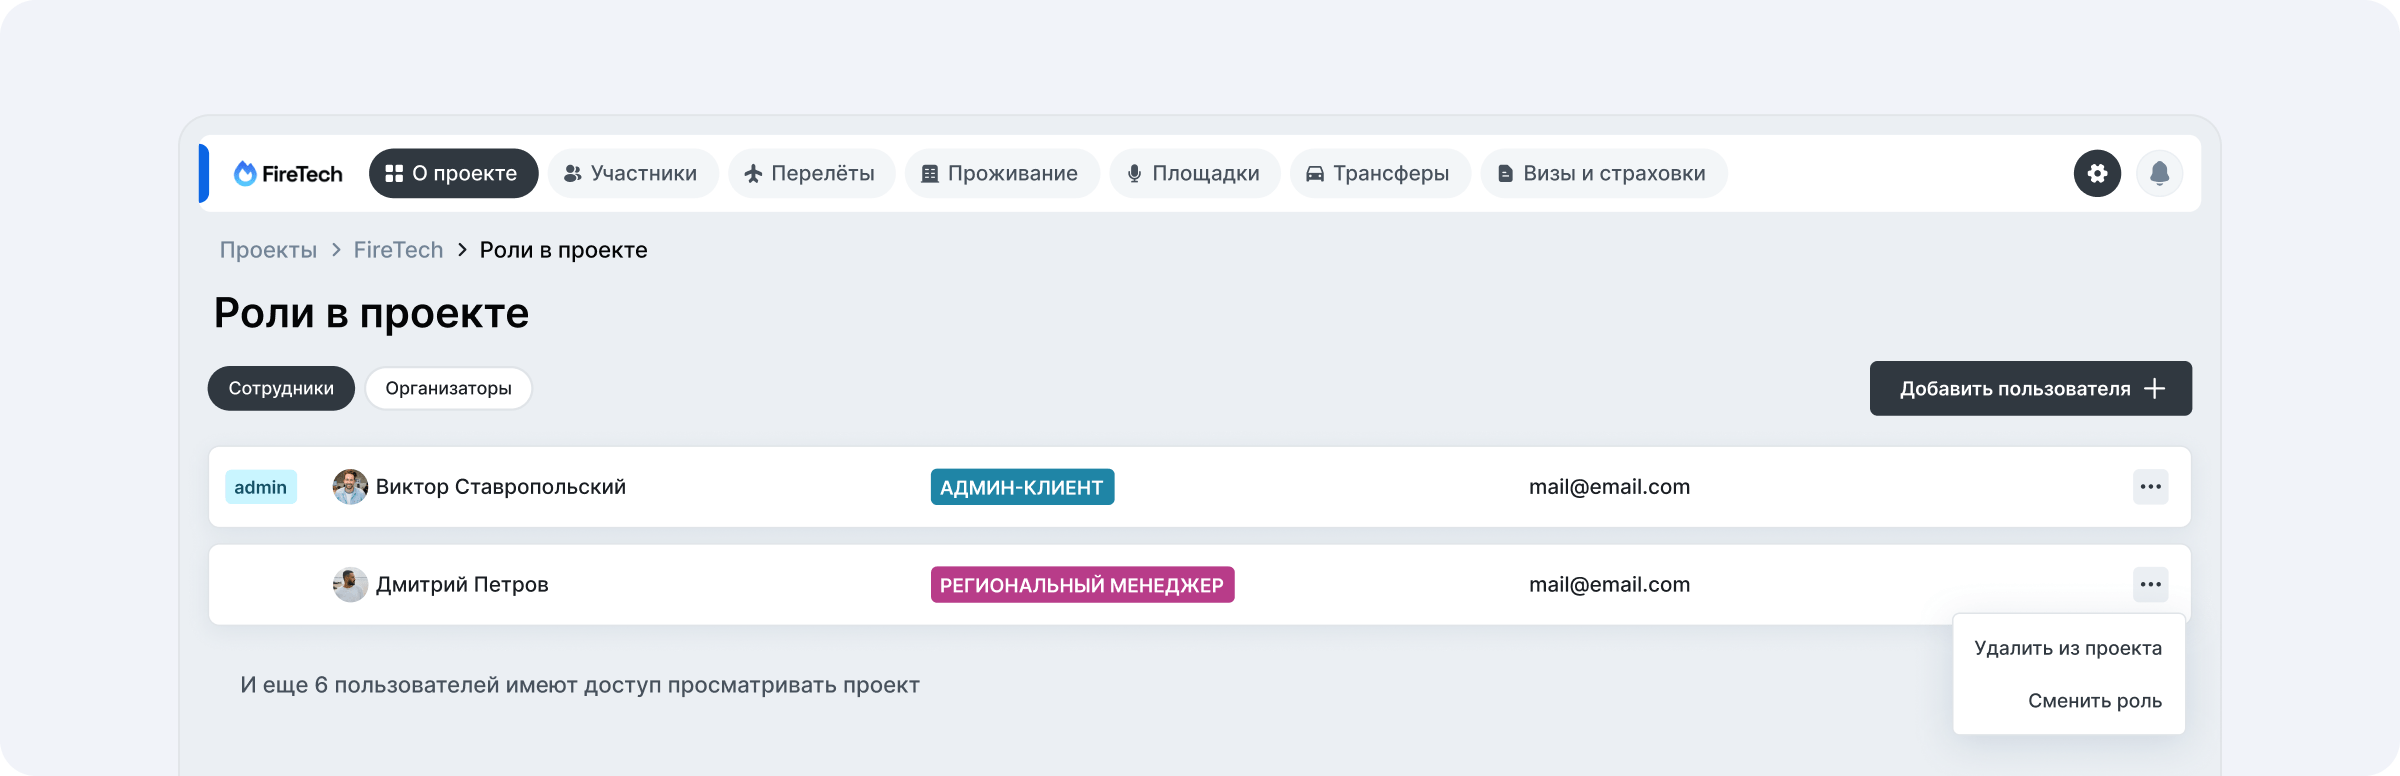Switch to the Организаторы filter
The height and width of the screenshot is (776, 2400).
(x=448, y=389)
